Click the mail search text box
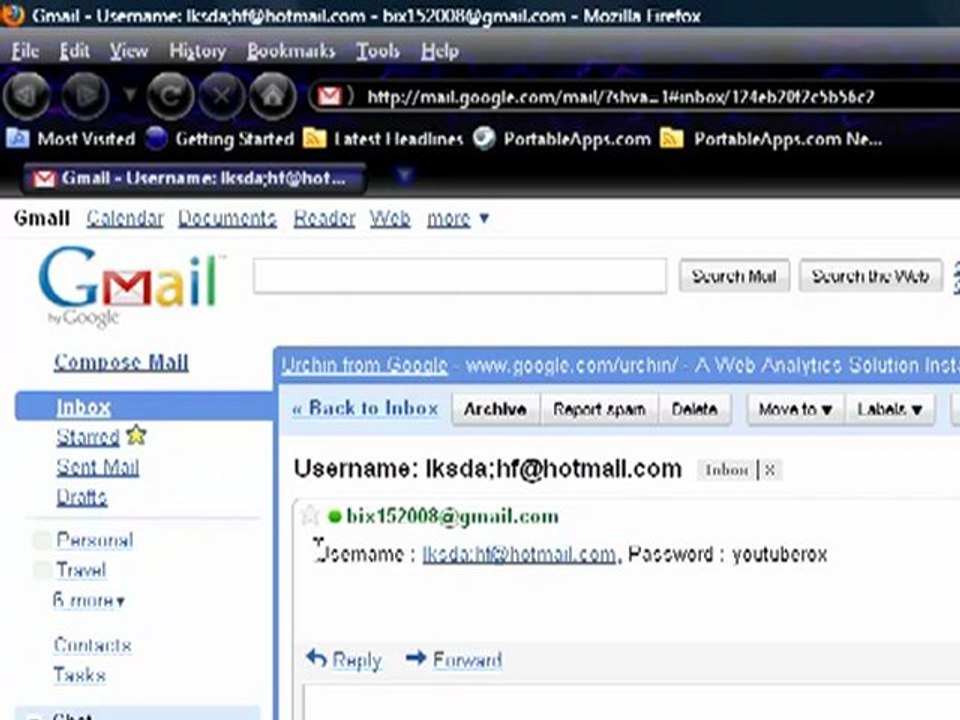960x720 pixels. (460, 276)
